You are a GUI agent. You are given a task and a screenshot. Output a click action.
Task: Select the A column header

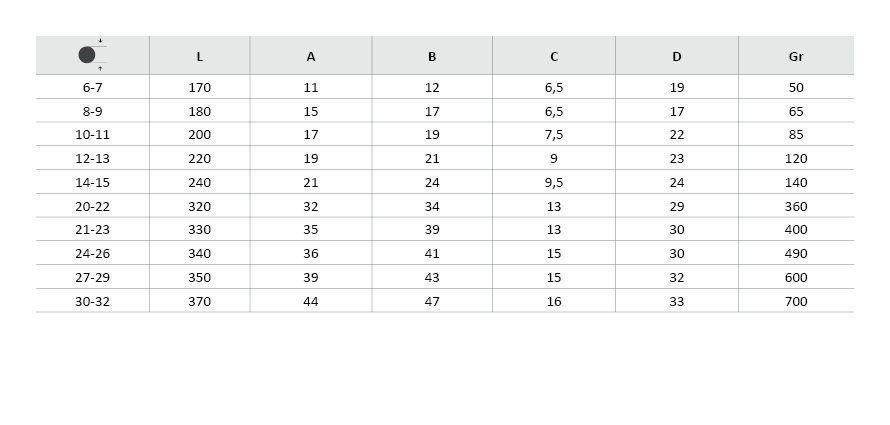click(x=310, y=57)
